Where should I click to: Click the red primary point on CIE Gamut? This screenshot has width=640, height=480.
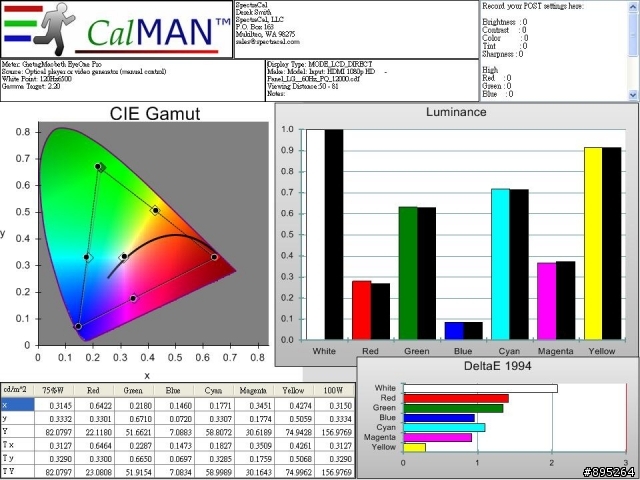point(214,257)
